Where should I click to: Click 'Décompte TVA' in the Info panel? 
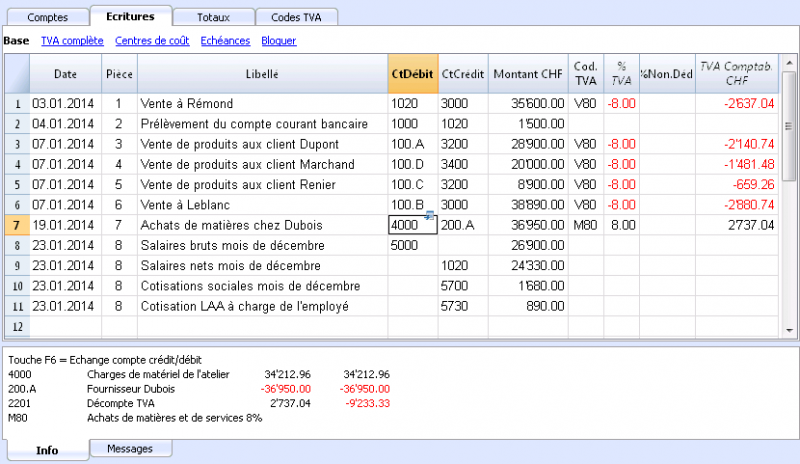[120, 403]
